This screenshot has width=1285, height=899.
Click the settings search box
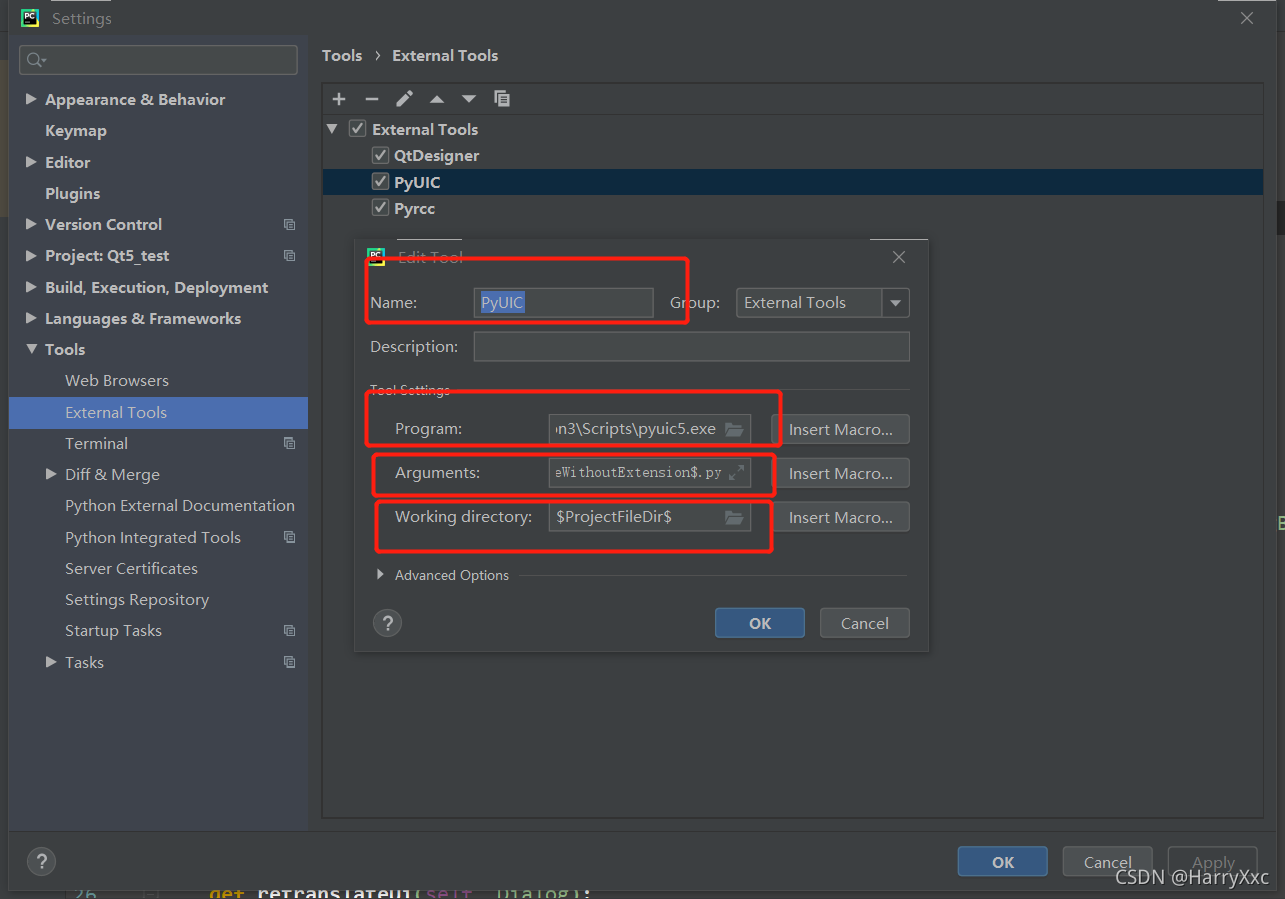(158, 60)
